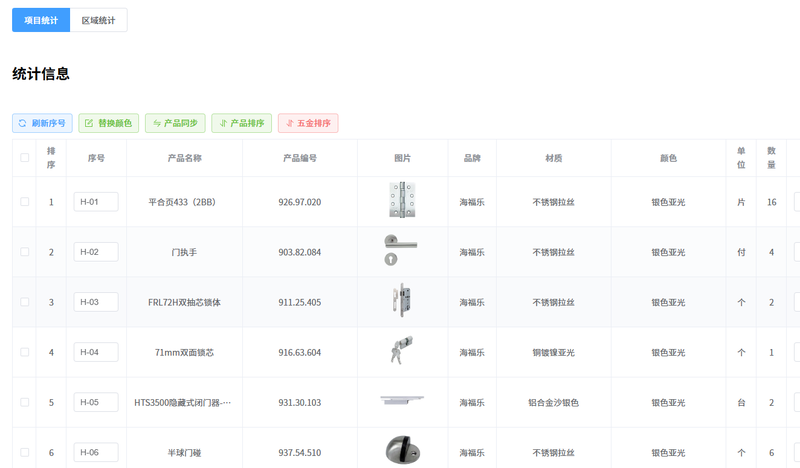
Task: Open the lock body image for FRL72H
Action: point(402,300)
